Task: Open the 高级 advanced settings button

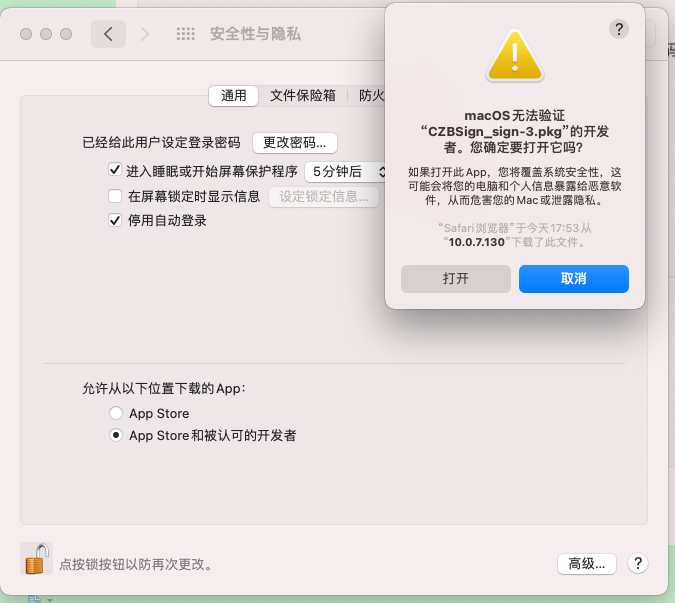Action: 586,563
